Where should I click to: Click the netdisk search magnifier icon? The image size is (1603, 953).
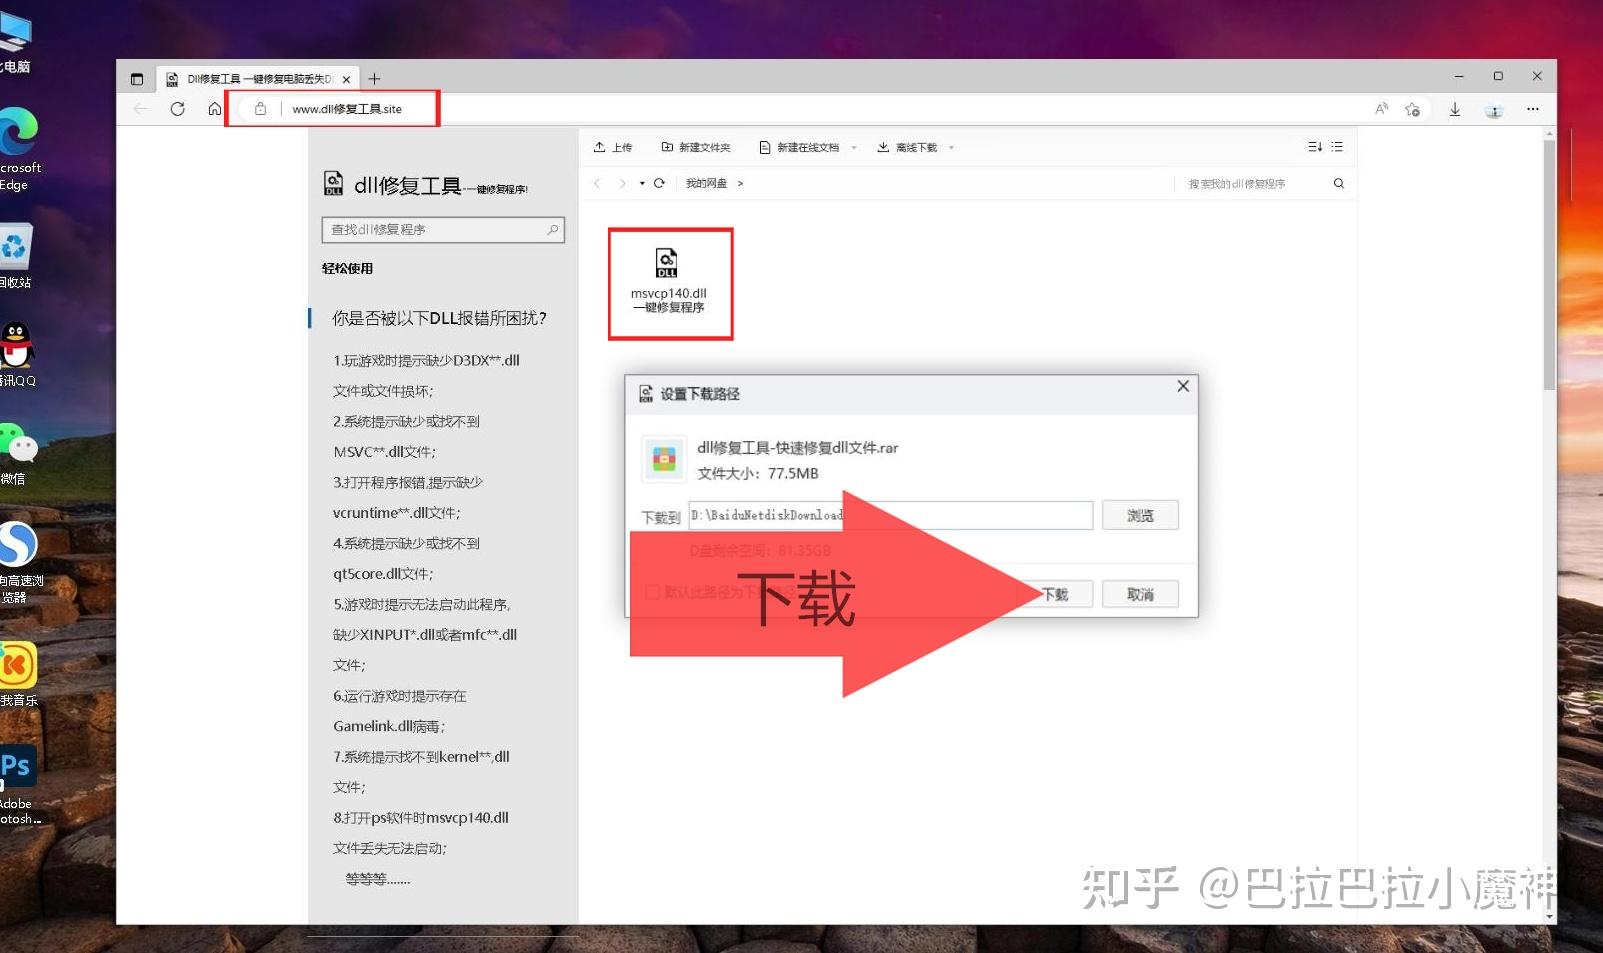coord(1339,183)
